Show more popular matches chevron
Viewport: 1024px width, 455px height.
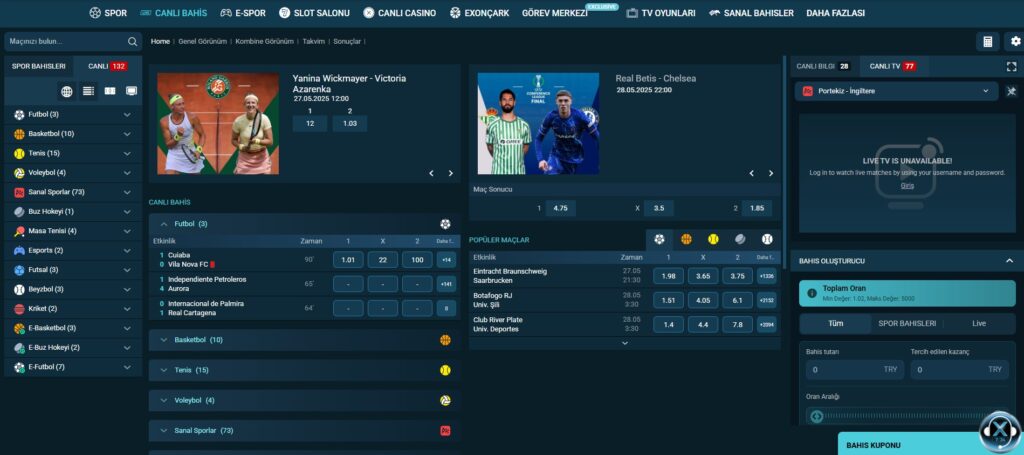click(x=624, y=343)
